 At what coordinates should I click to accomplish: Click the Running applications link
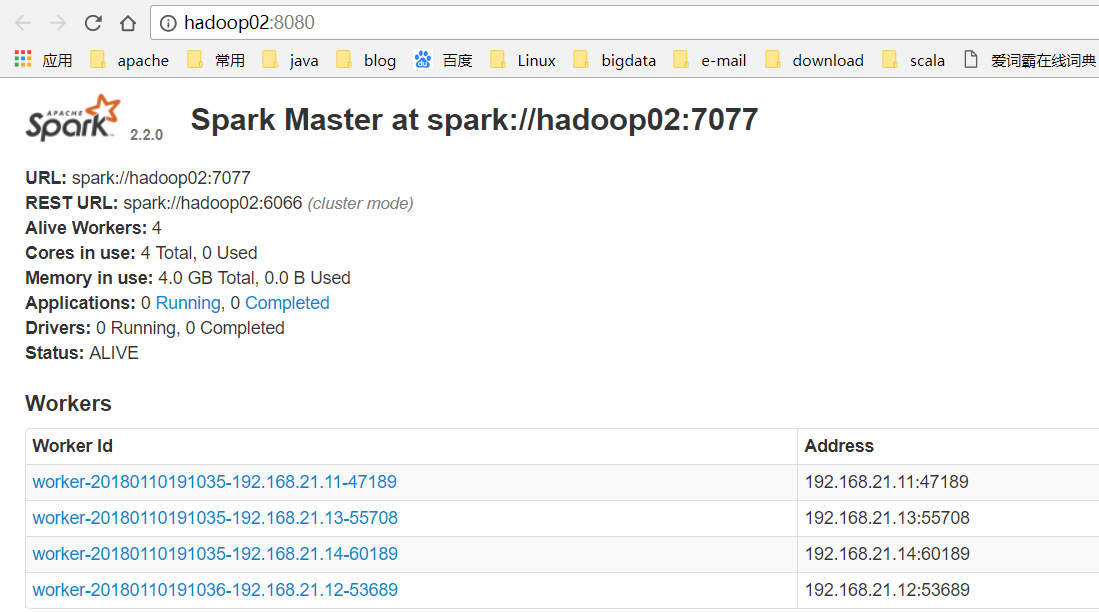pos(187,302)
